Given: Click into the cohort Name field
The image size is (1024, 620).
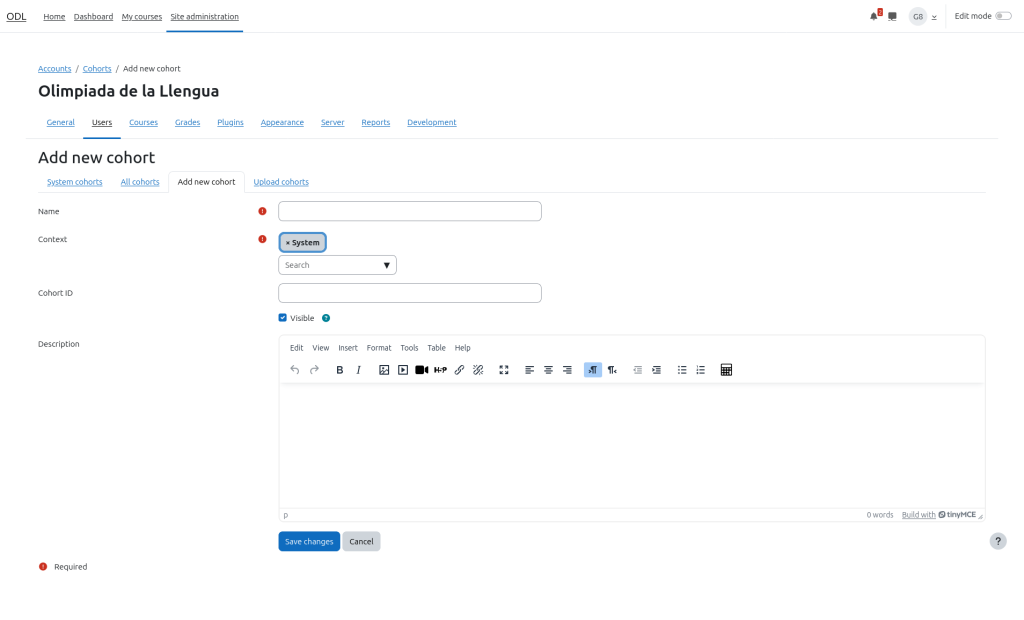Looking at the screenshot, I should (409, 211).
